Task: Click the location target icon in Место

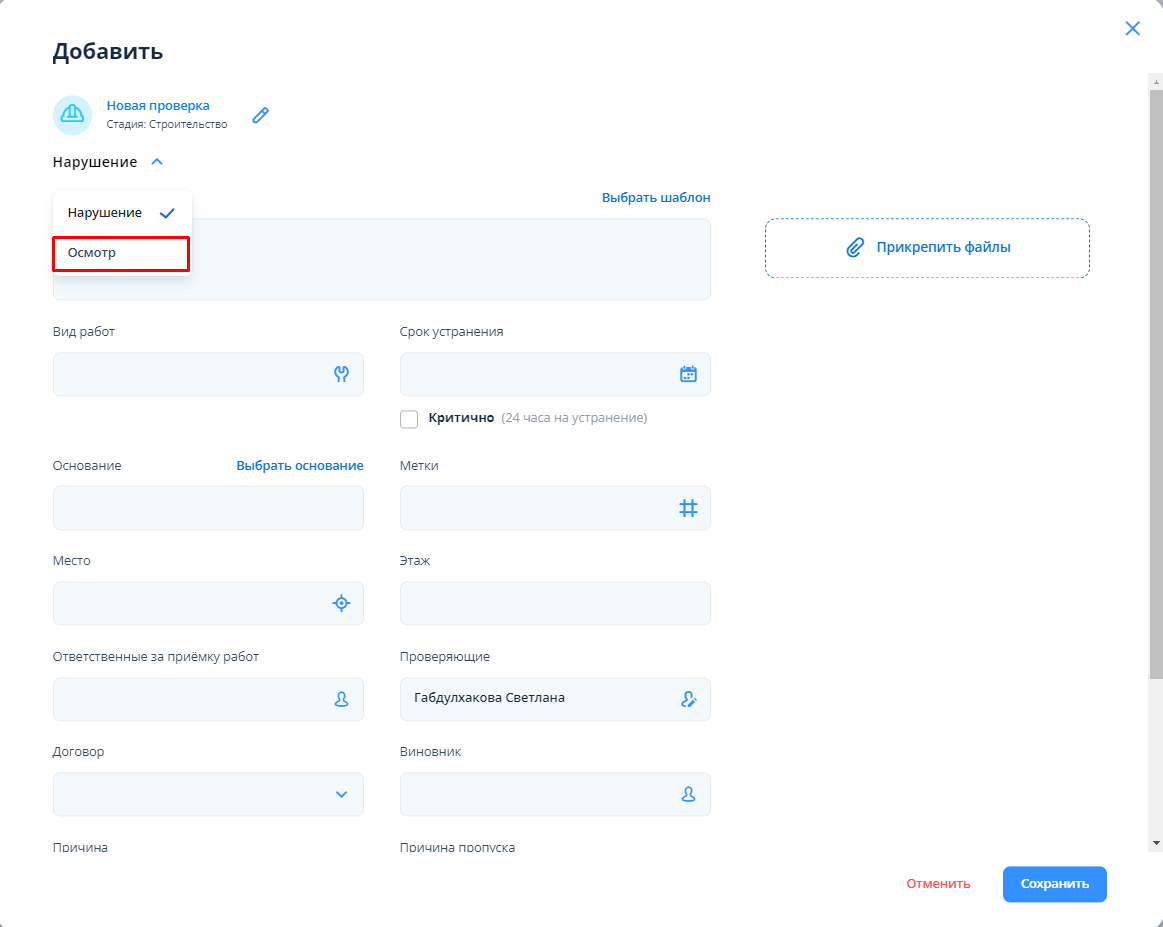Action: click(x=341, y=603)
